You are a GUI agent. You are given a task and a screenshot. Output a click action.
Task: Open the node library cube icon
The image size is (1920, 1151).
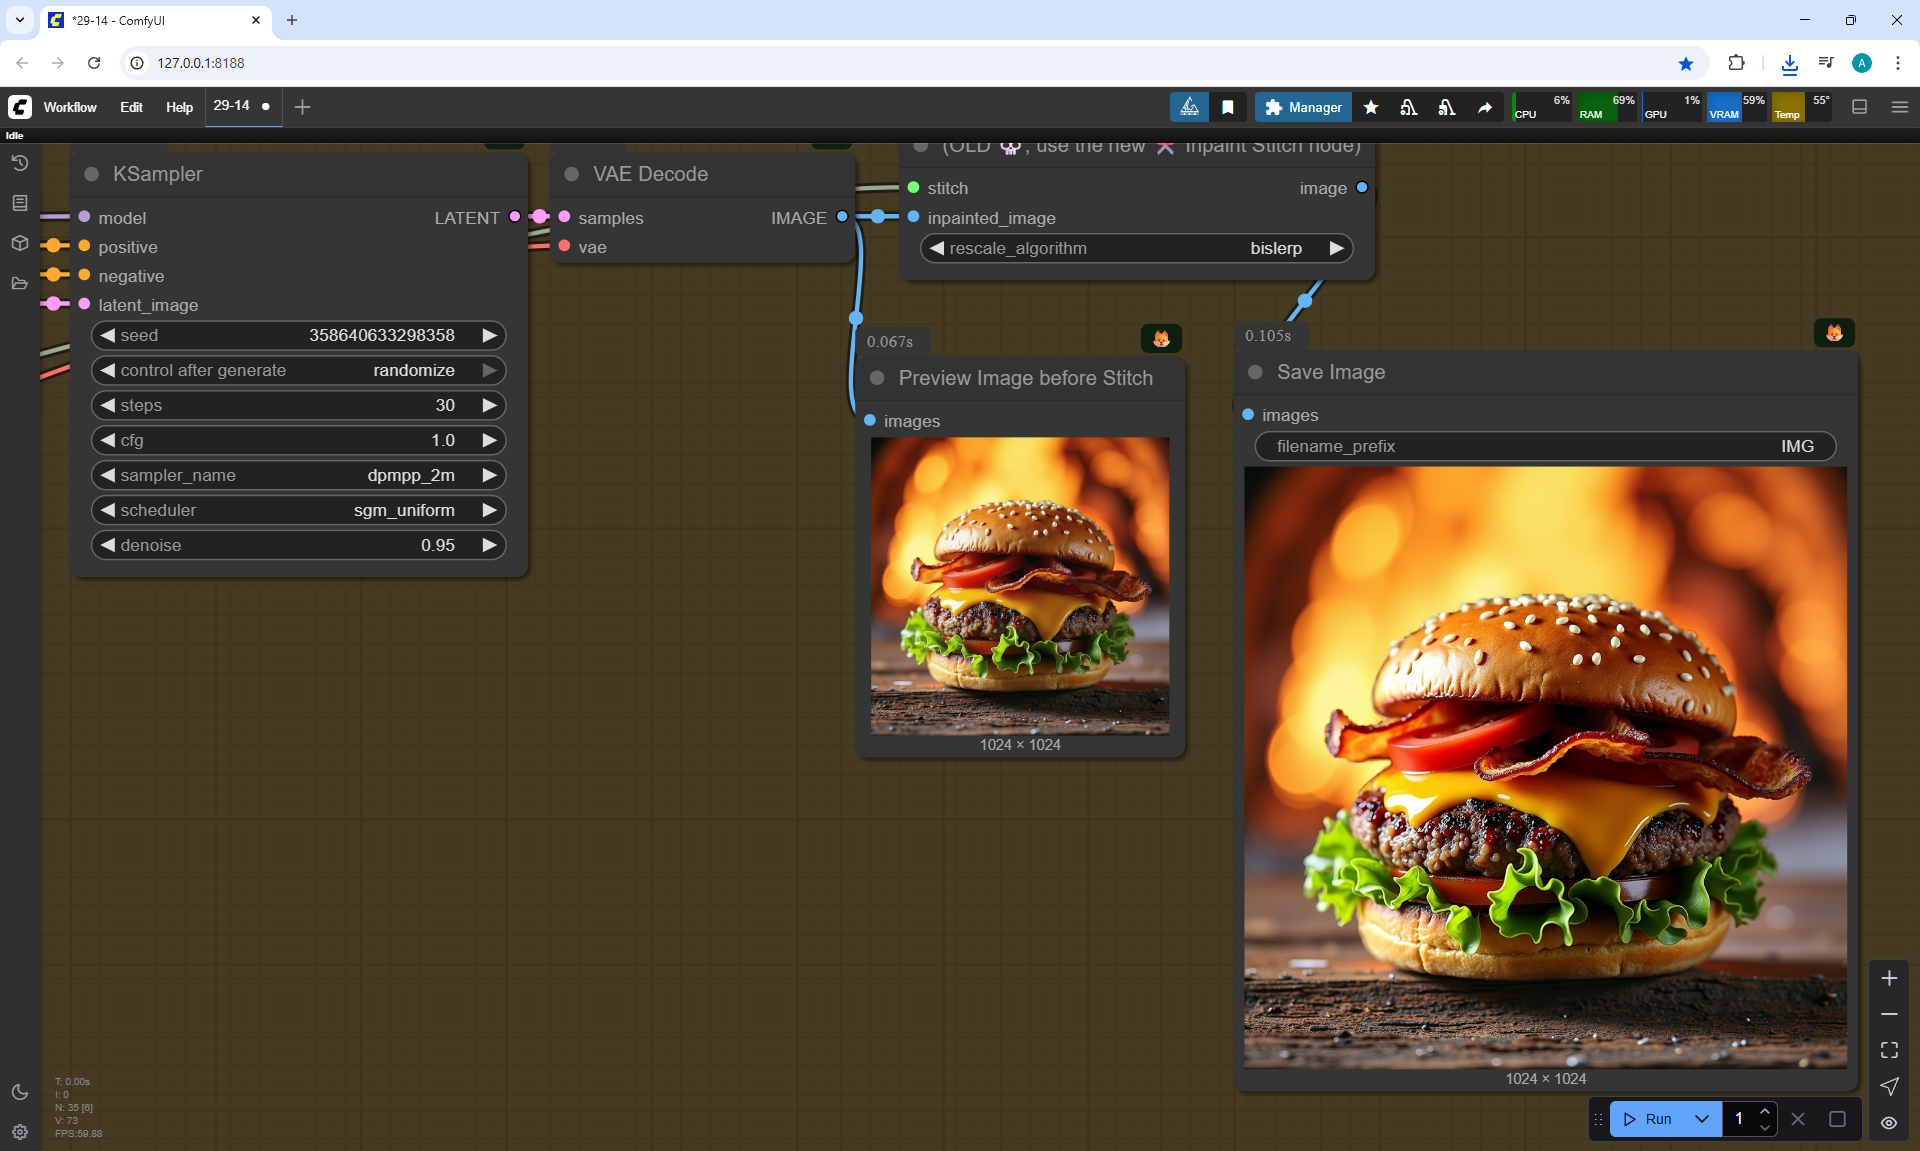tap(20, 243)
